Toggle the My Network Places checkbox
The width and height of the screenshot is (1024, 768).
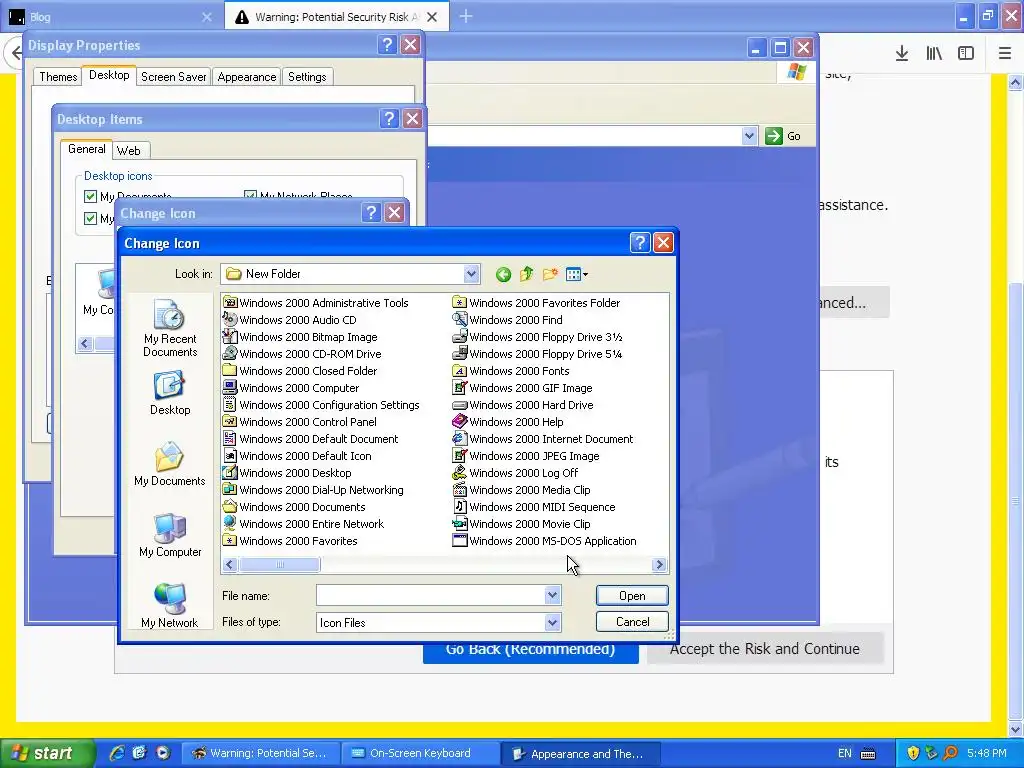(x=249, y=196)
